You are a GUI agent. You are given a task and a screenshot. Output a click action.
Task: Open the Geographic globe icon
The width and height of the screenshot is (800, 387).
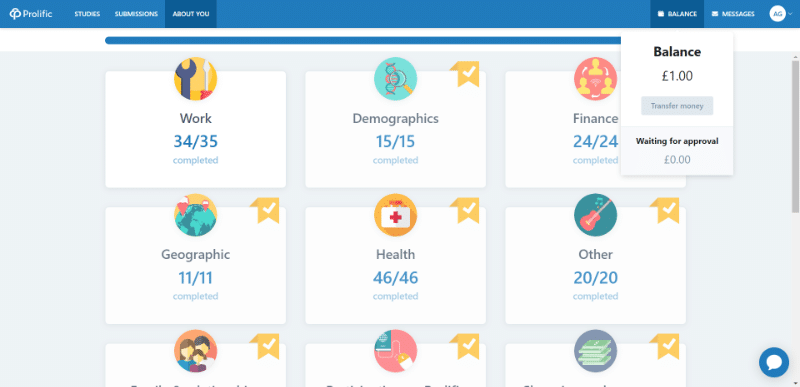(195, 215)
